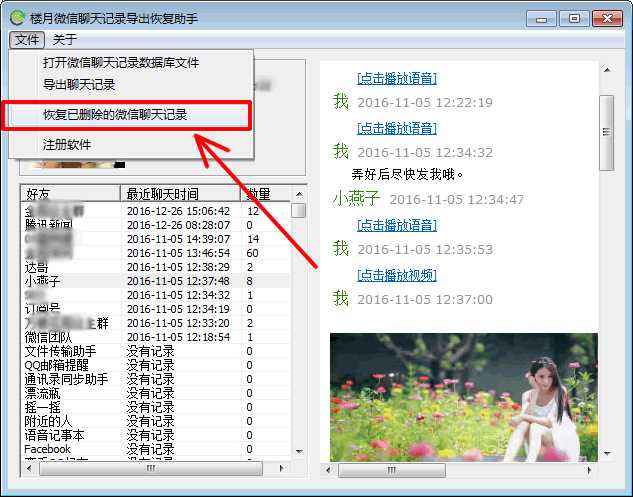633x497 pixels.
Task: Open the 关于 menu
Action: click(65, 40)
